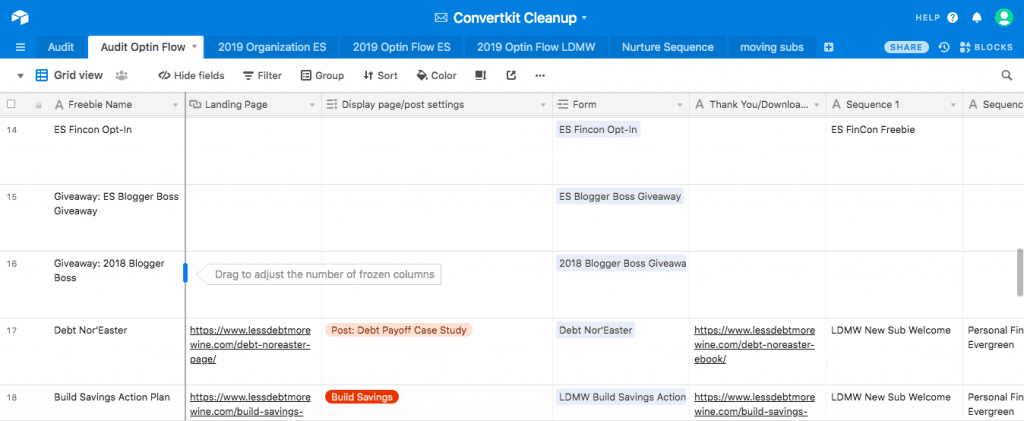The width and height of the screenshot is (1024, 421).
Task: Add a new table with plus icon
Action: coord(829,47)
